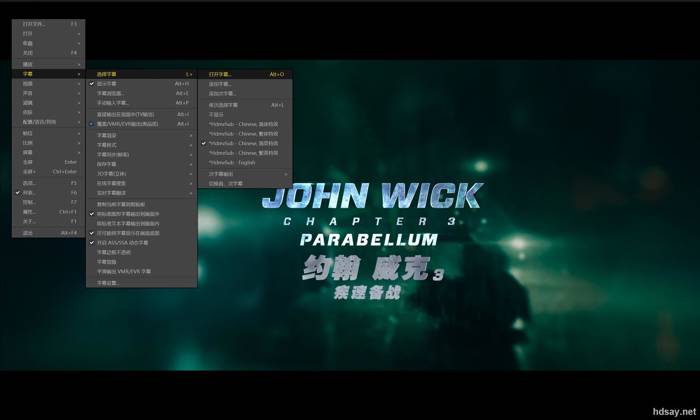700x420 pixels.
Task: Select the radio option containing VMR/EVR output with Alt+I
Action: [142, 124]
